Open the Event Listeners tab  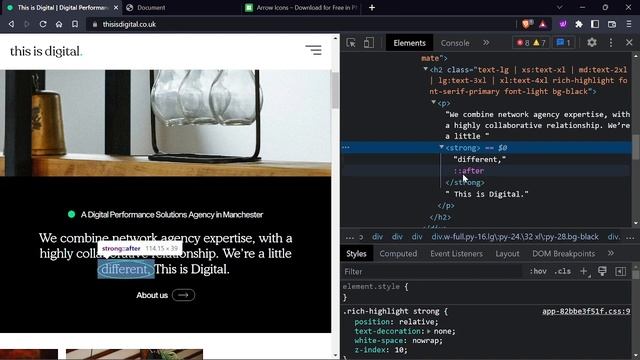(x=456, y=253)
